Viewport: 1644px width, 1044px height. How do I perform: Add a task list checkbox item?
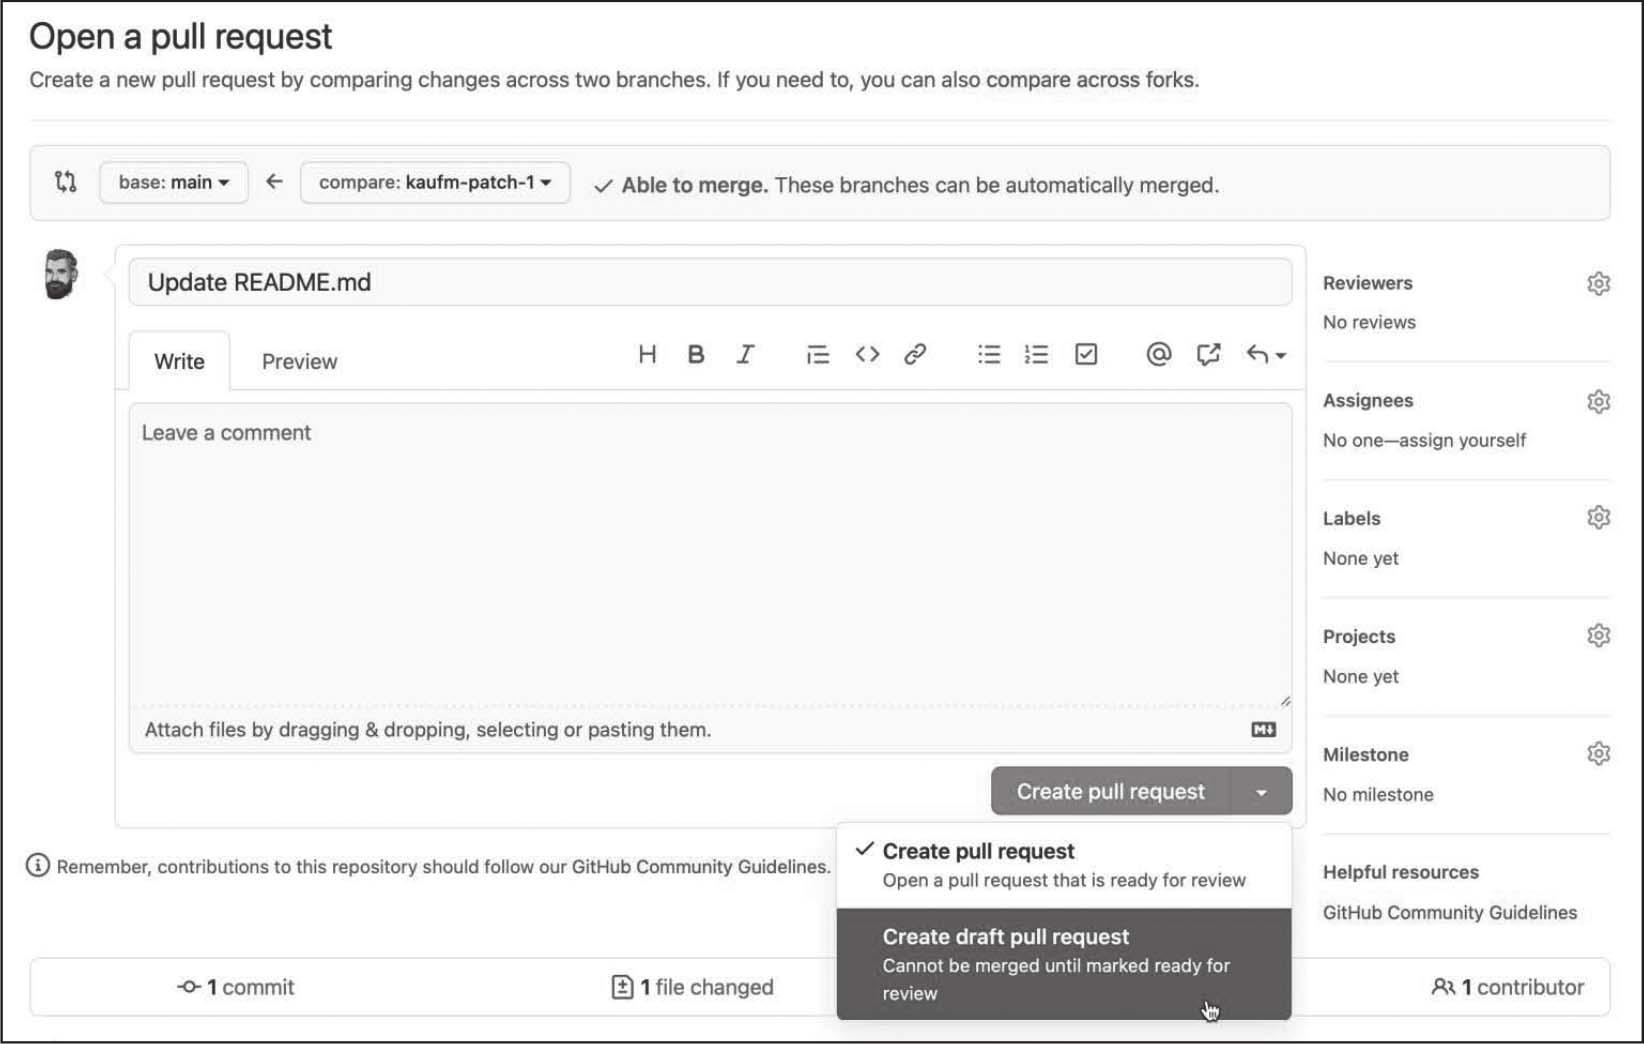click(1086, 355)
